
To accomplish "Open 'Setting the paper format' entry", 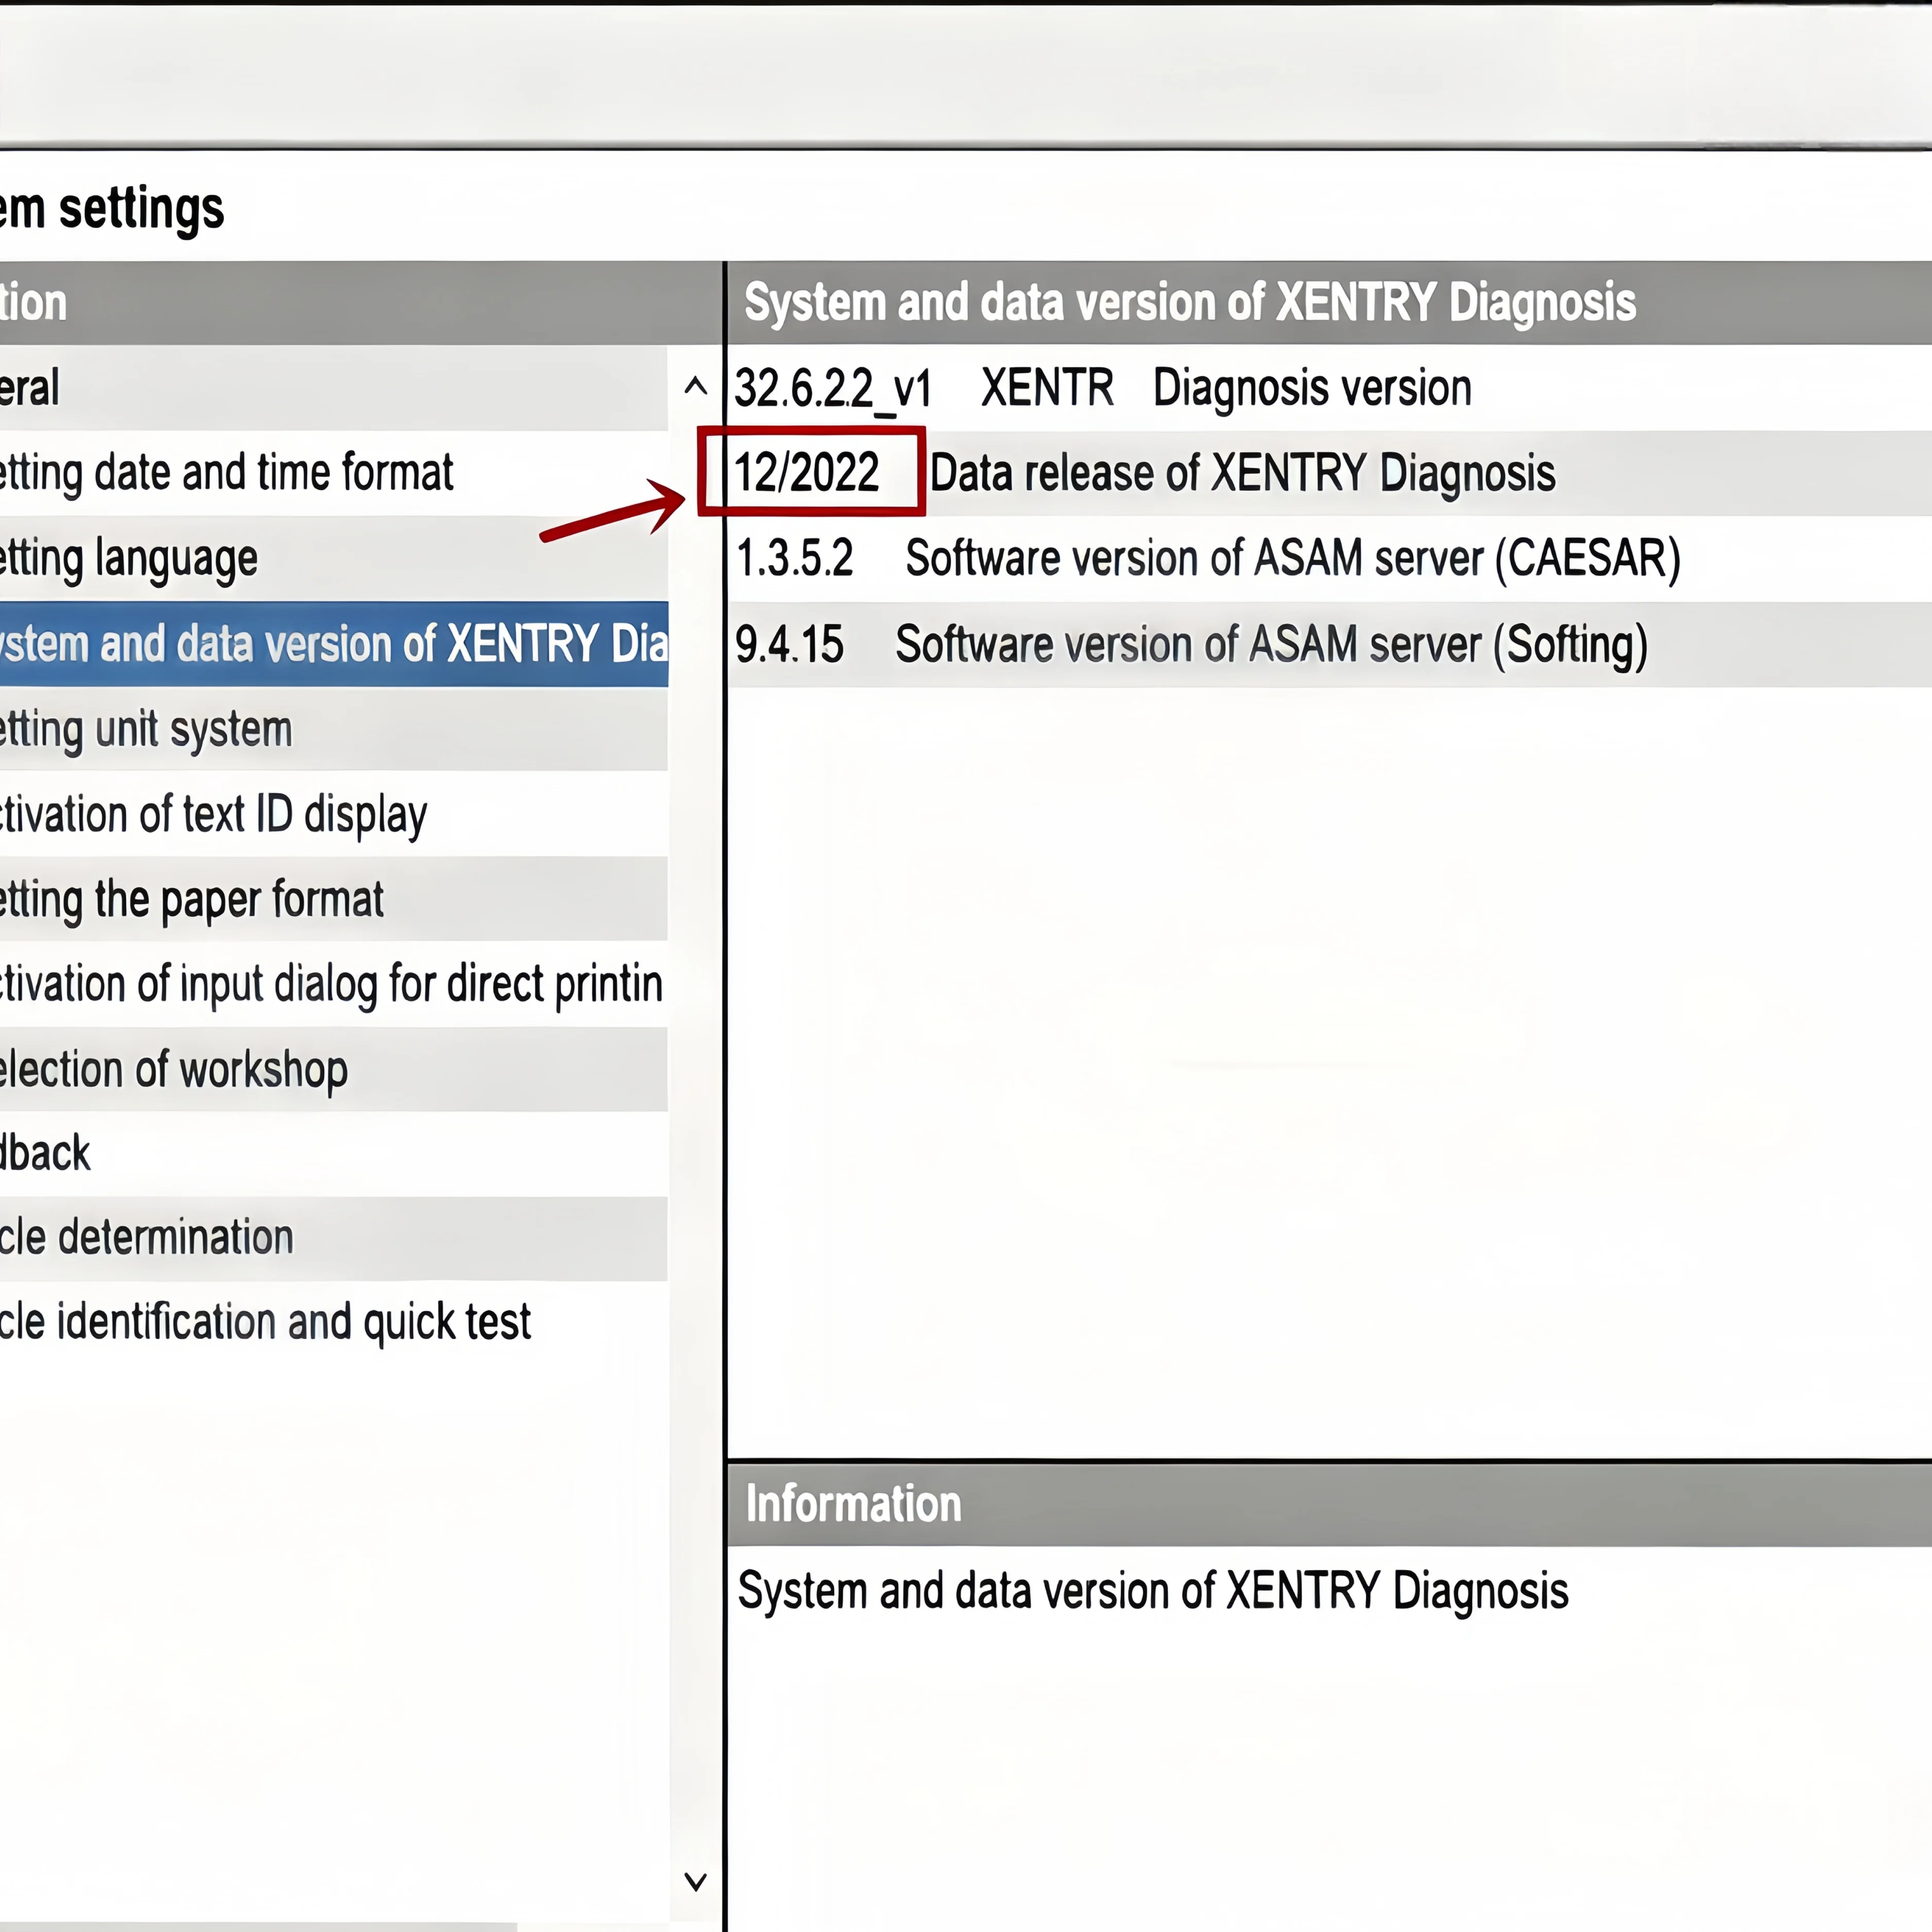I will click(333, 899).
